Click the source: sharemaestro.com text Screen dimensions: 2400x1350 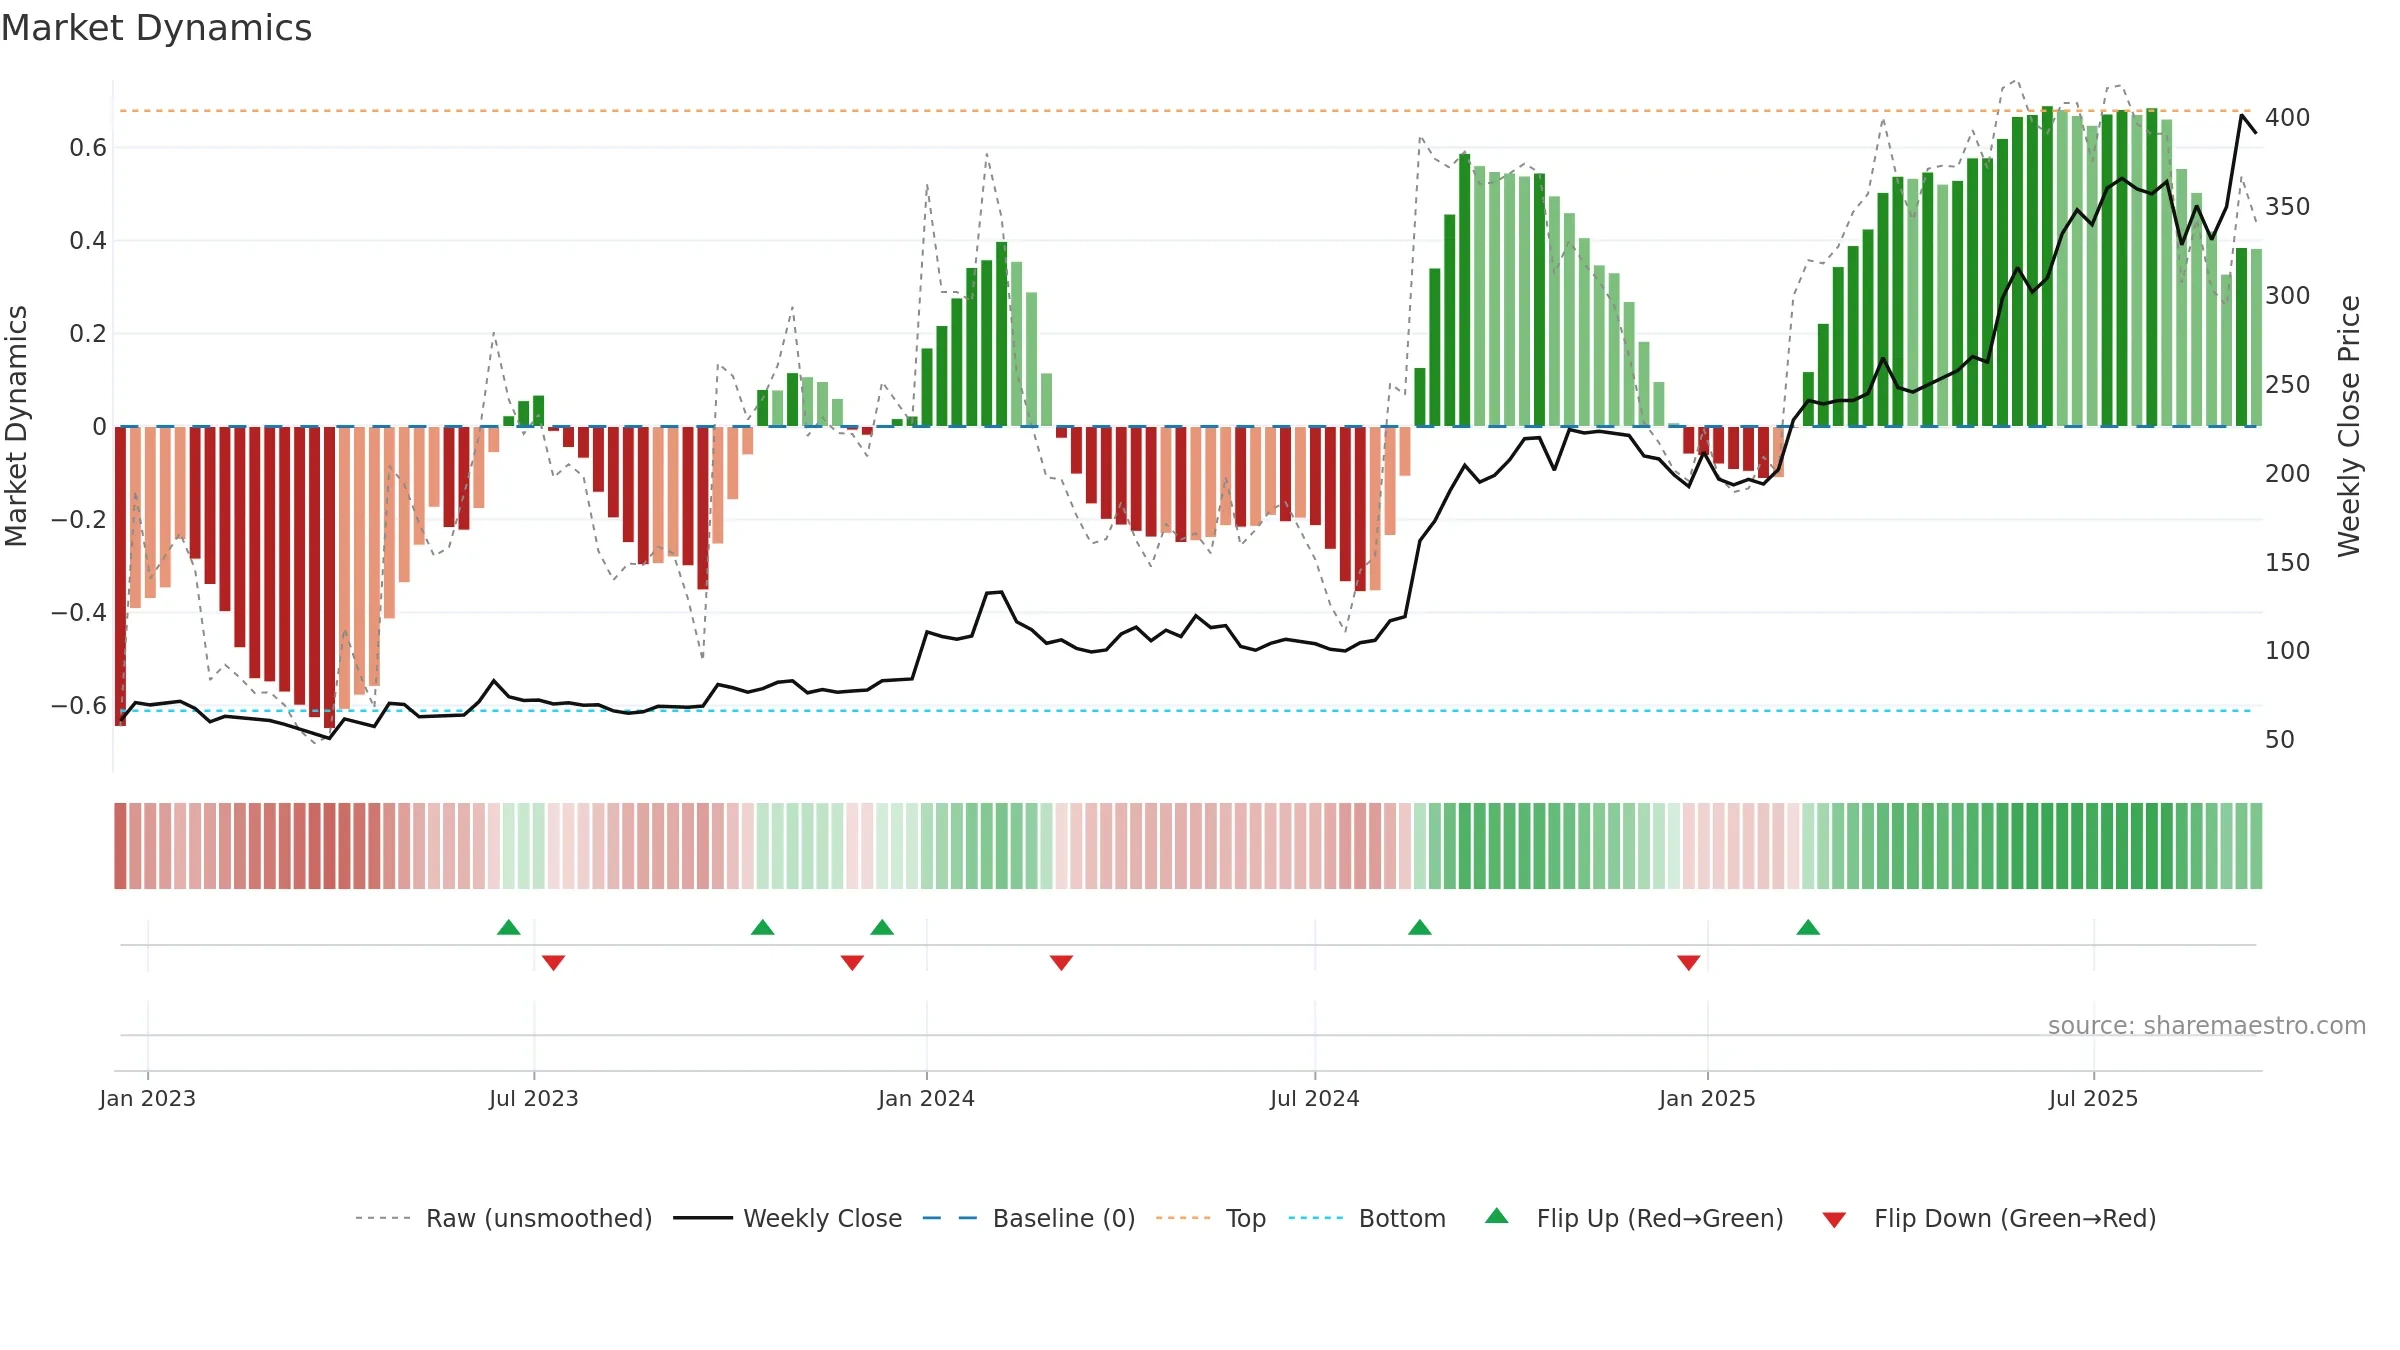pyautogui.click(x=2206, y=1026)
